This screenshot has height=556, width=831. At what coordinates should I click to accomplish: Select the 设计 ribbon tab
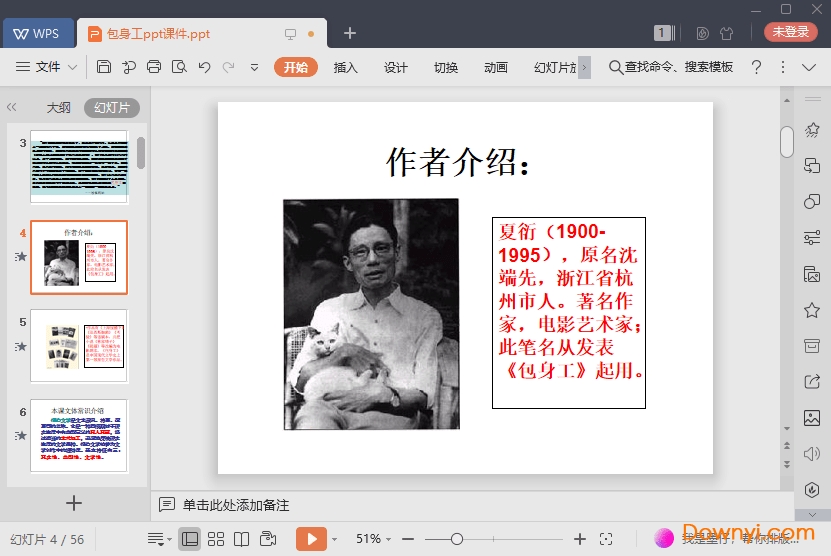pyautogui.click(x=395, y=67)
